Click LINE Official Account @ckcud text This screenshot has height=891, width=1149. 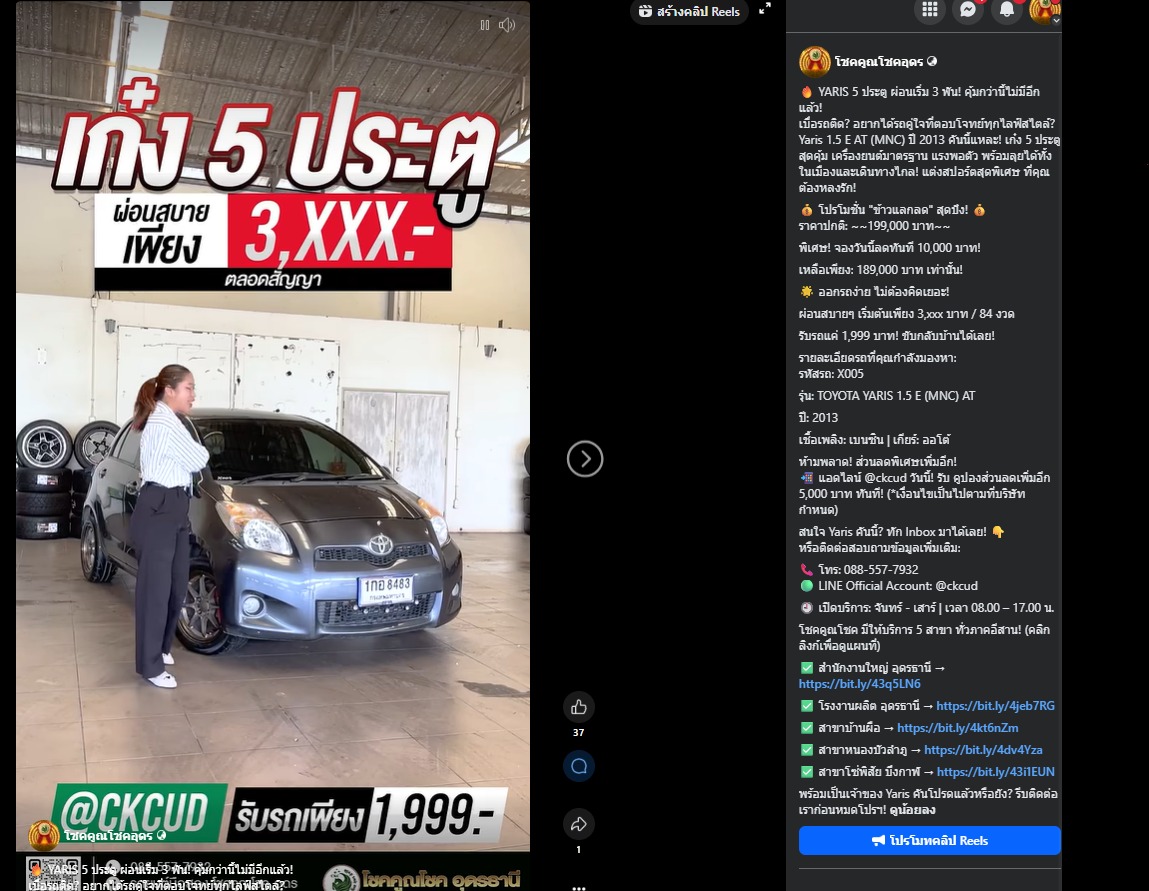(898, 585)
